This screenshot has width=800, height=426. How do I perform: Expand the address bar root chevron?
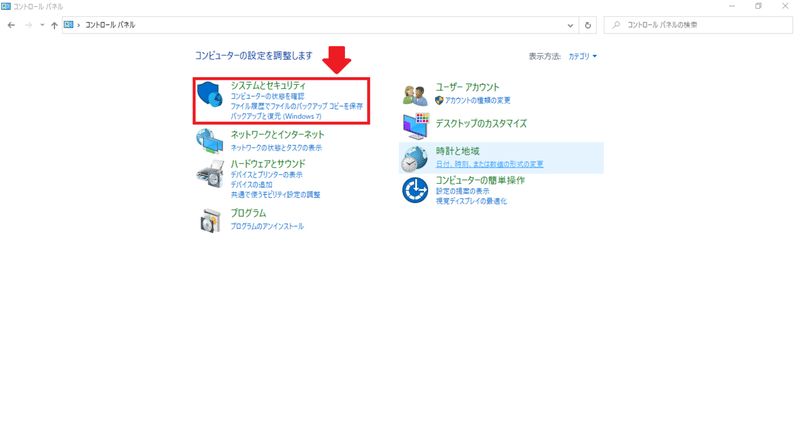79,25
